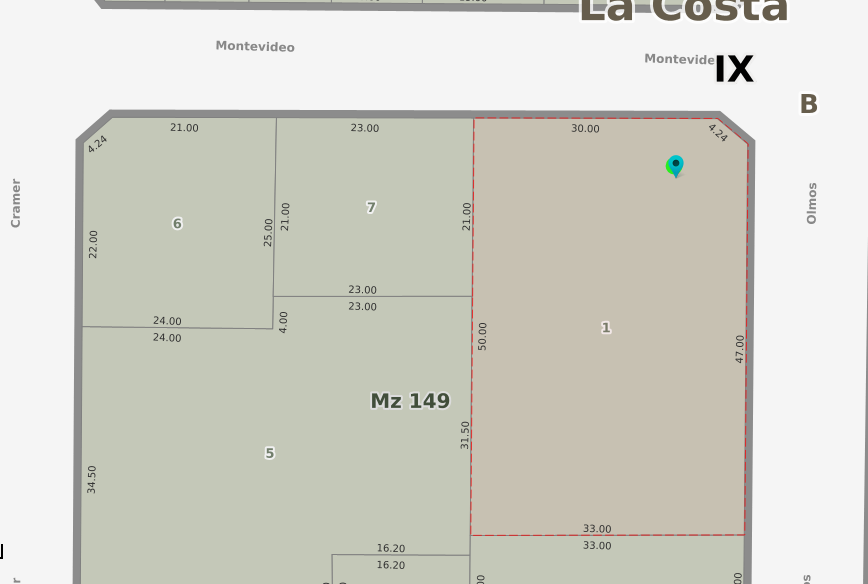Click the 31.50 dimension label

tap(465, 434)
